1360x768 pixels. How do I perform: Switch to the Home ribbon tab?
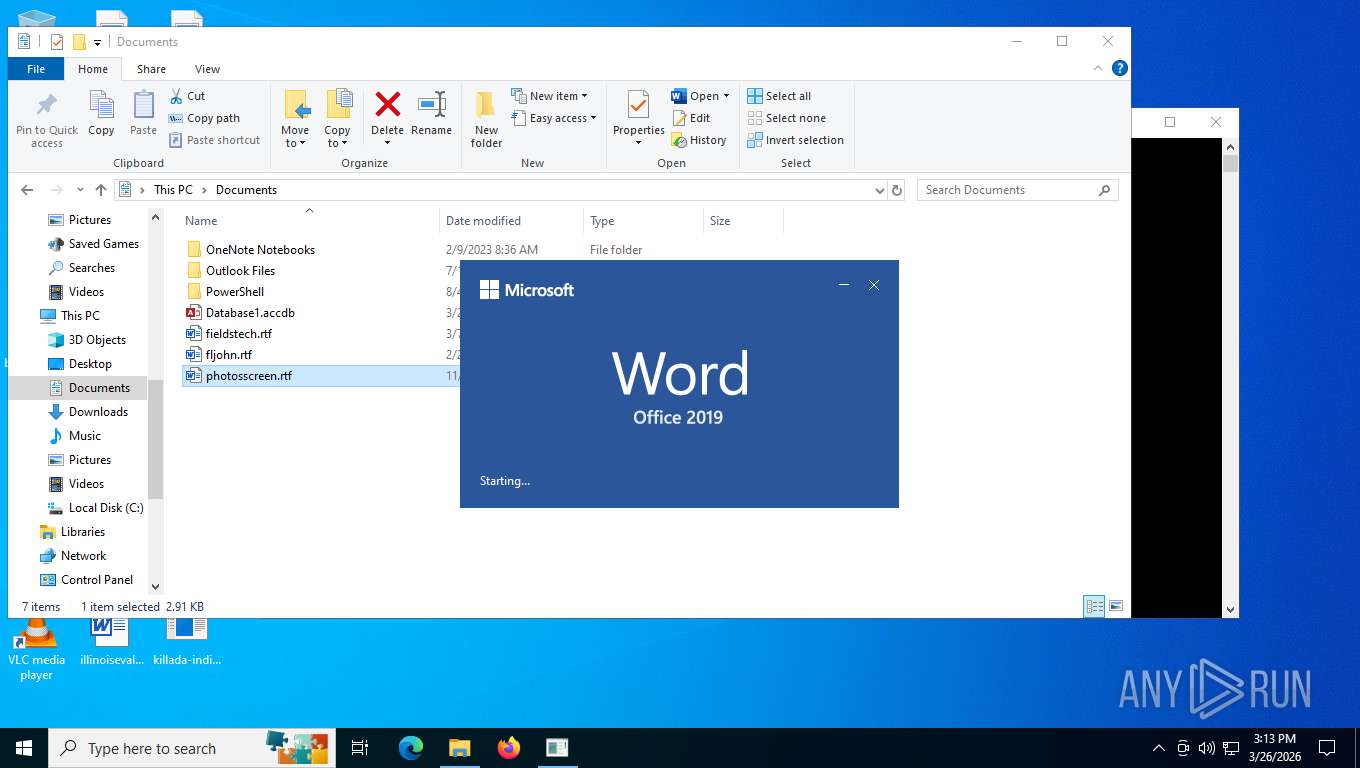tap(93, 69)
